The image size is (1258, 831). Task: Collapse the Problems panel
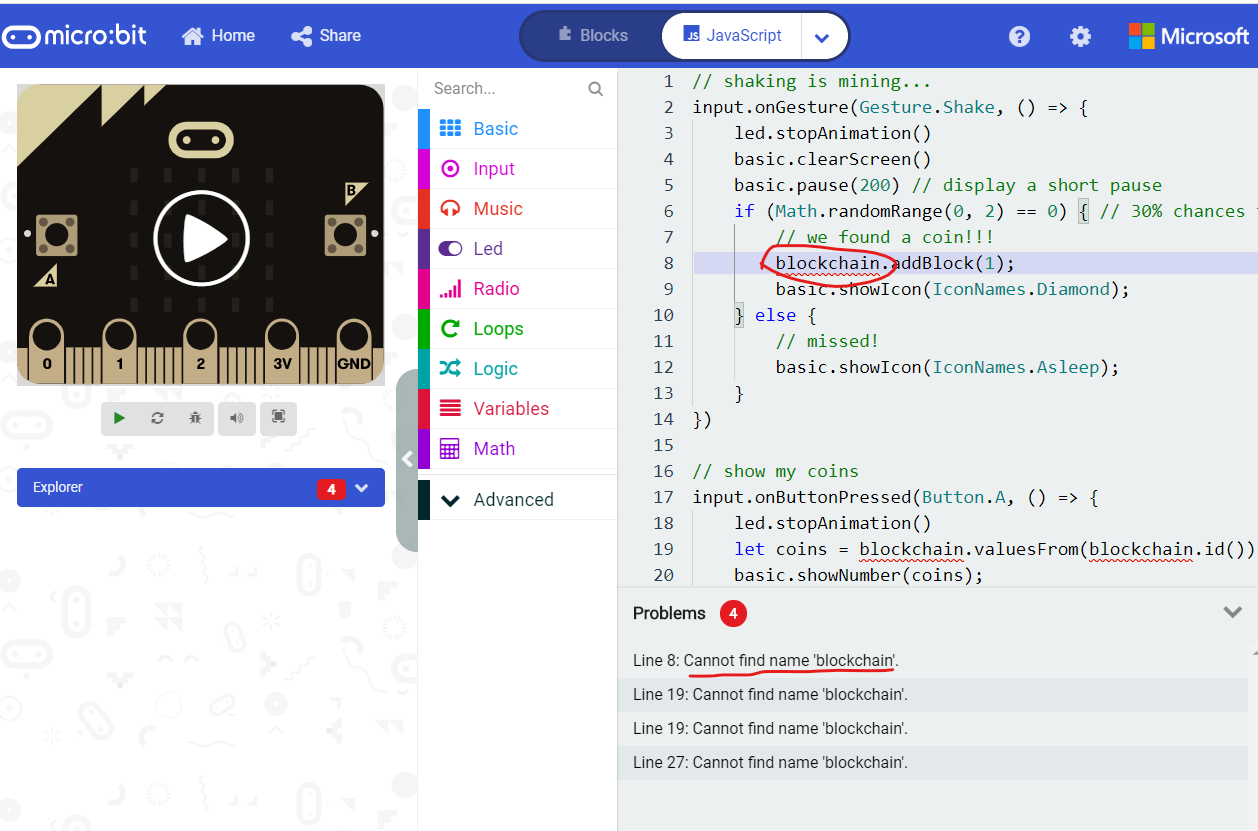pyautogui.click(x=1233, y=611)
